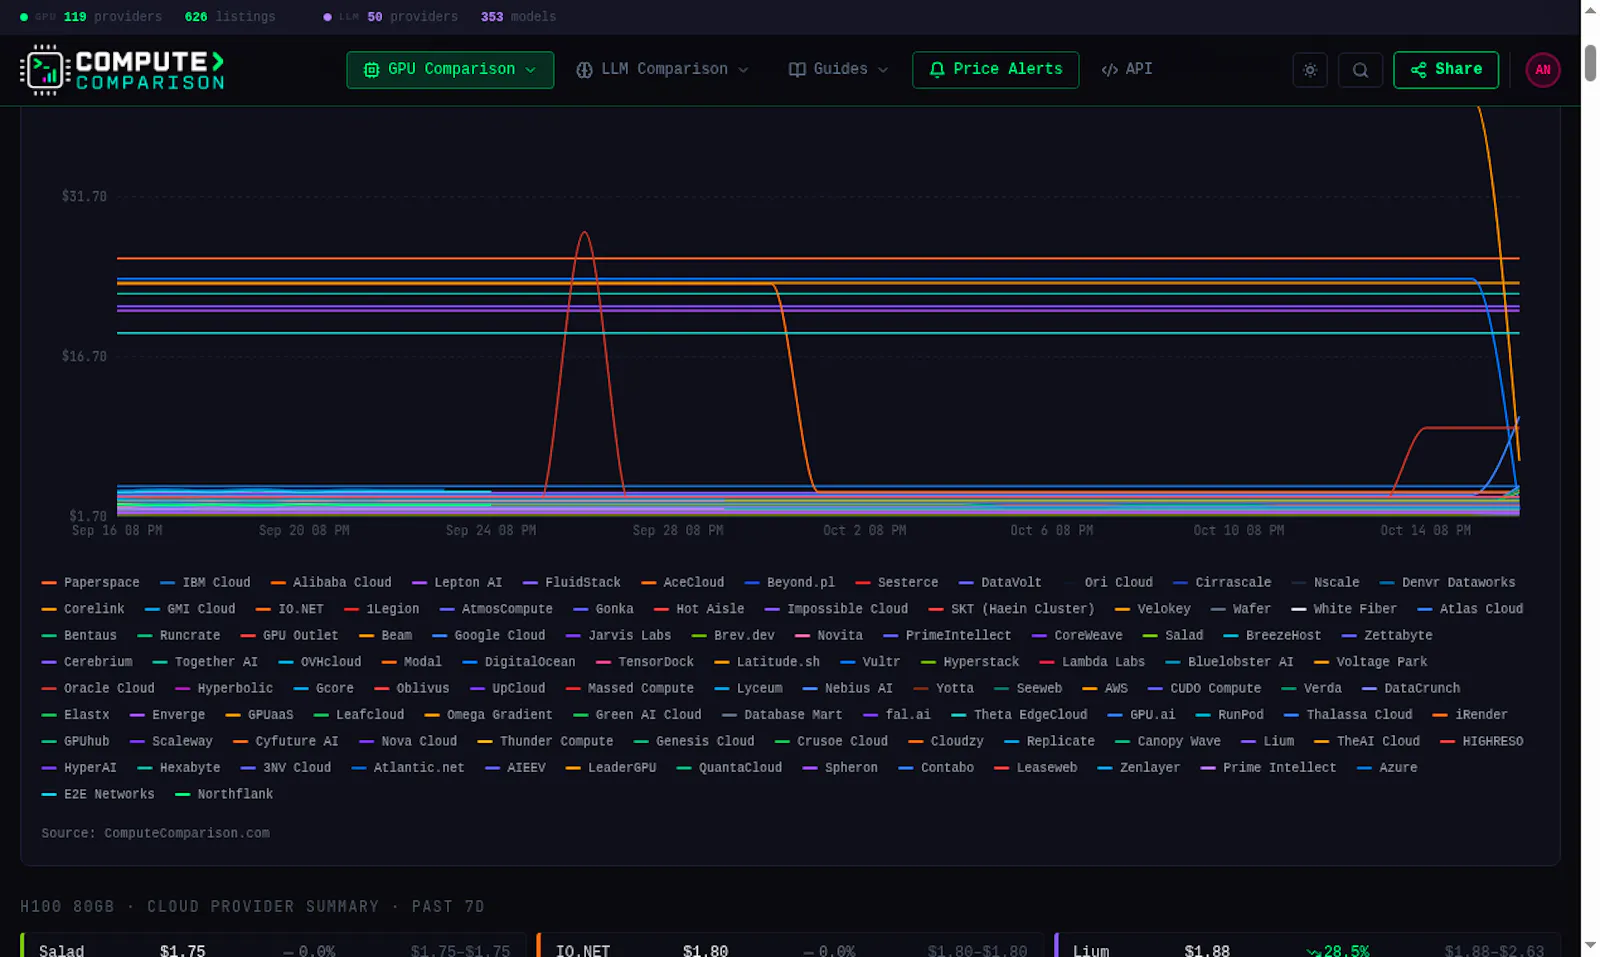Toggle the light/dark theme sun icon
The width and height of the screenshot is (1600, 957).
(1310, 70)
